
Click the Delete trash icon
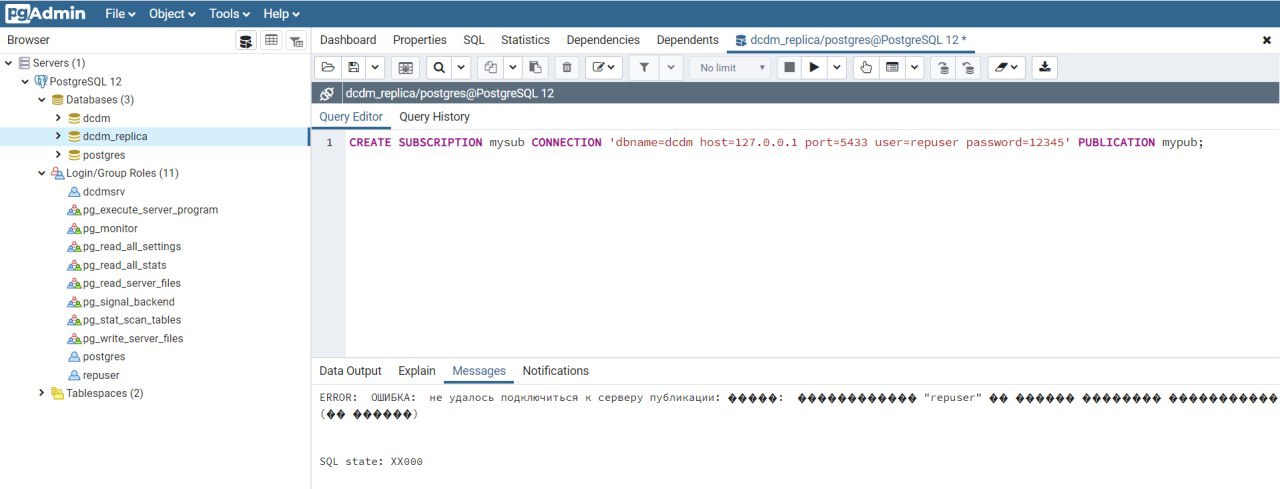pyautogui.click(x=567, y=67)
